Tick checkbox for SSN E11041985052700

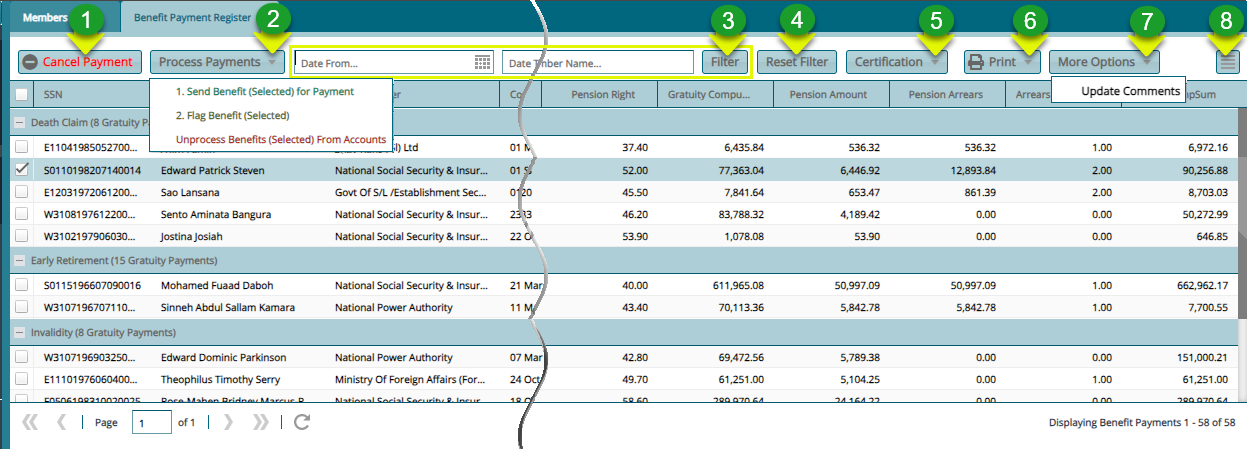pos(21,147)
